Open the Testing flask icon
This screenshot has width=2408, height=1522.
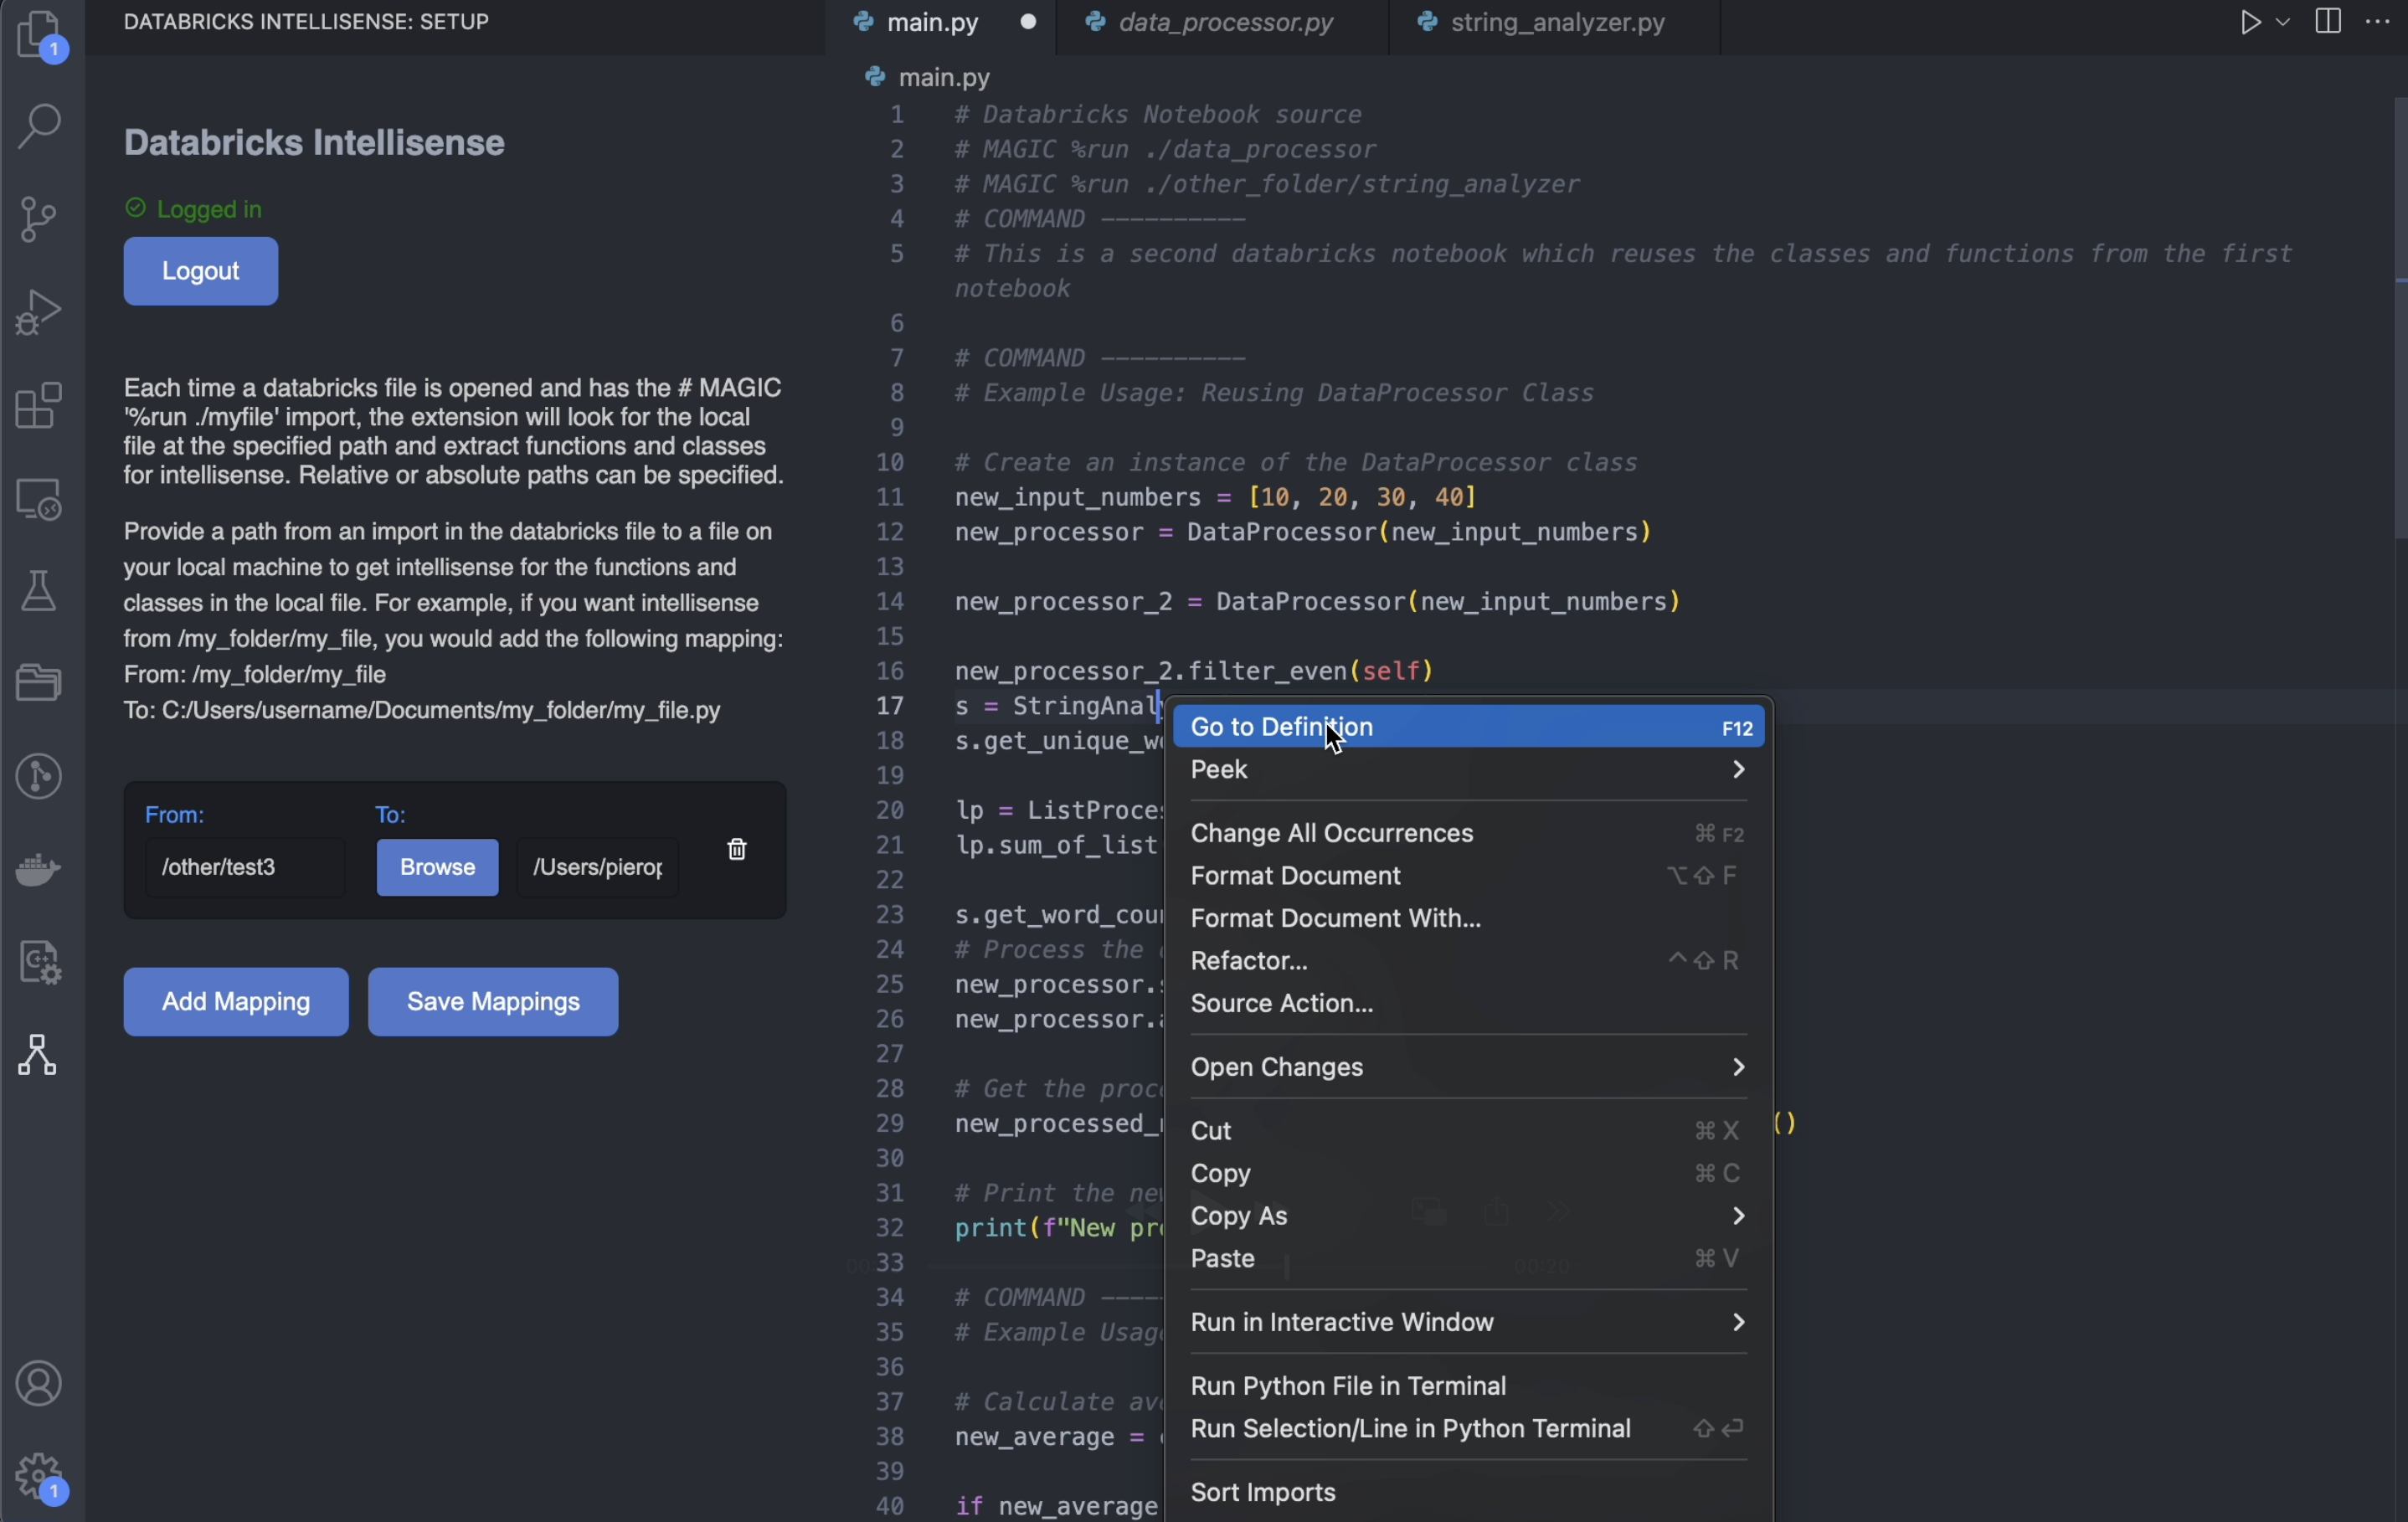coord(39,591)
